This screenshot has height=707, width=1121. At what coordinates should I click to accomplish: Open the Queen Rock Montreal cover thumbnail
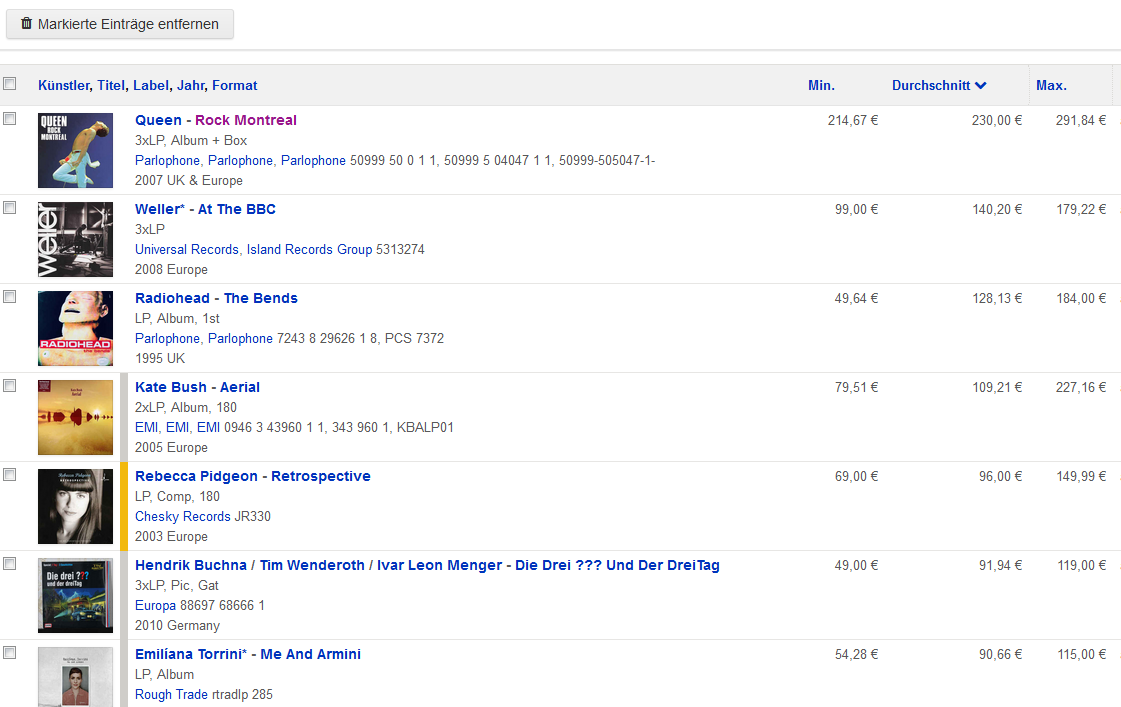pyautogui.click(x=75, y=150)
